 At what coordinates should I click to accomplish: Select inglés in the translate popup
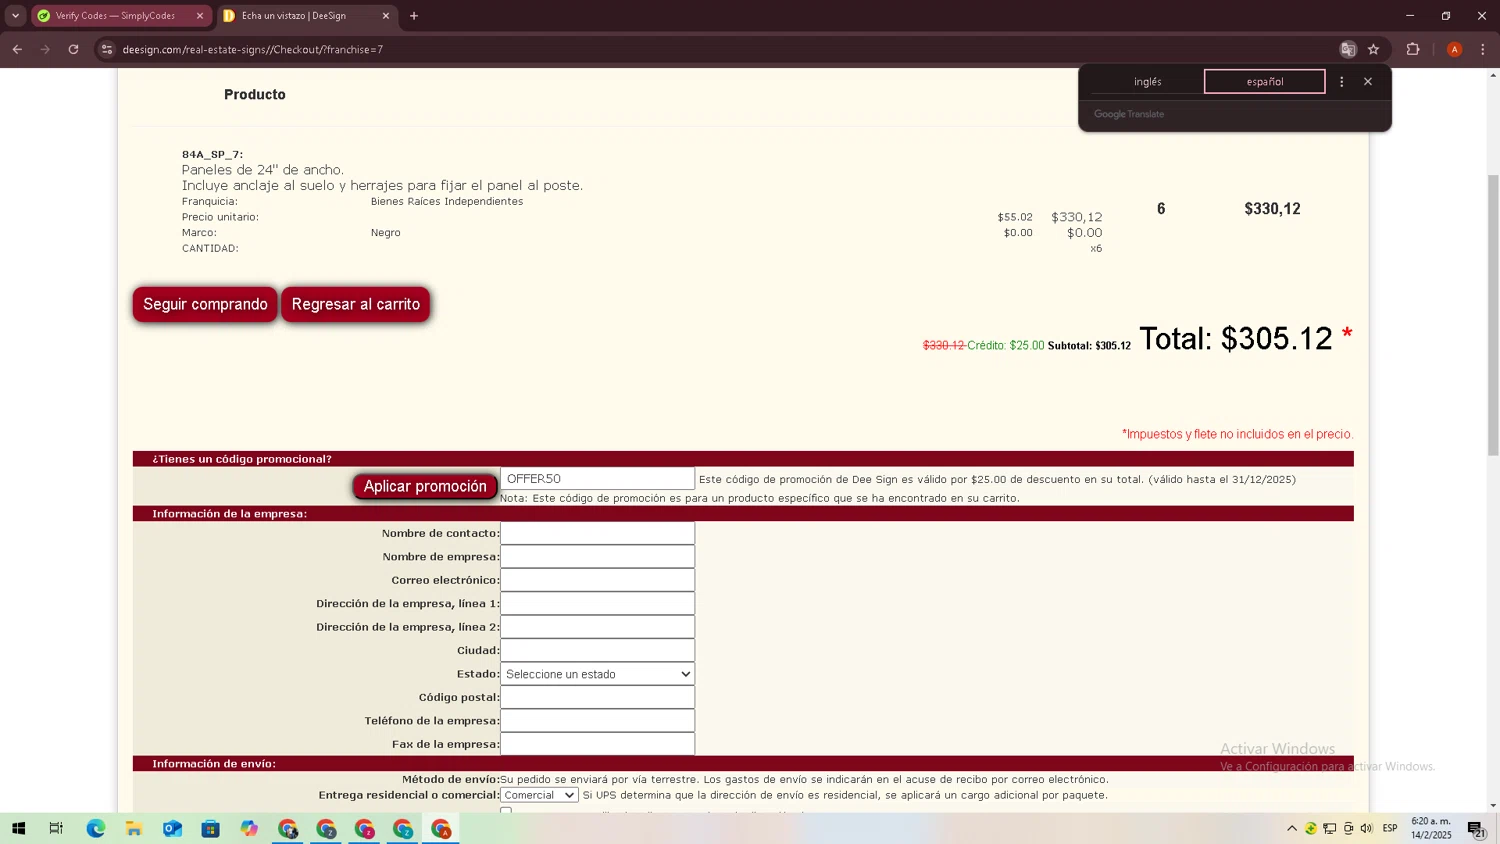pos(1148,82)
